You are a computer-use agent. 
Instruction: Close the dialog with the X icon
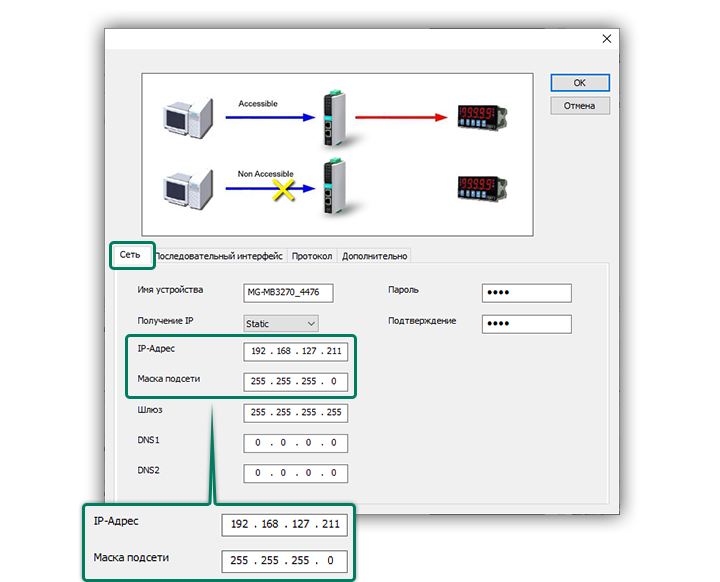coord(606,39)
